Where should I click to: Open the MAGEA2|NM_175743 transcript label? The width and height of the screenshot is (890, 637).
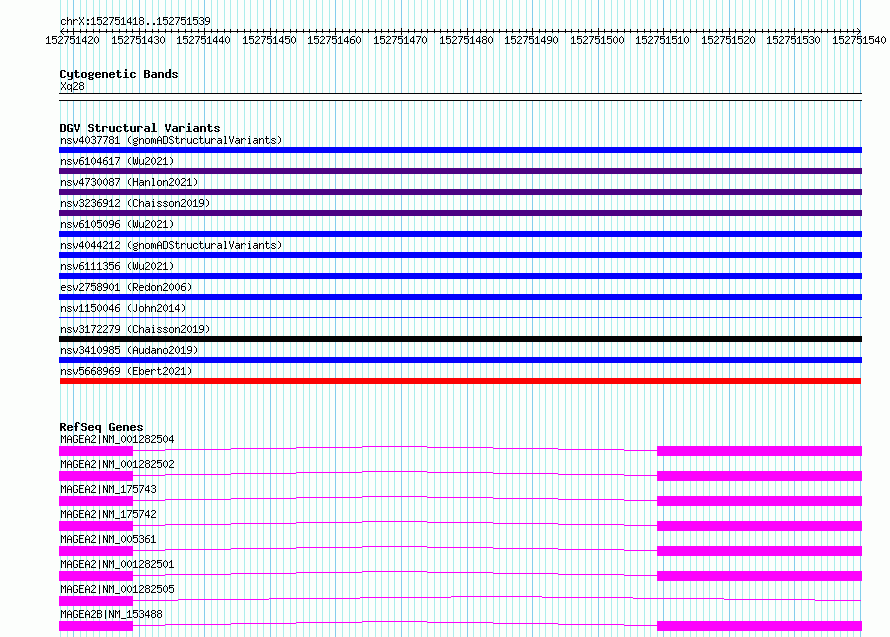(108, 489)
